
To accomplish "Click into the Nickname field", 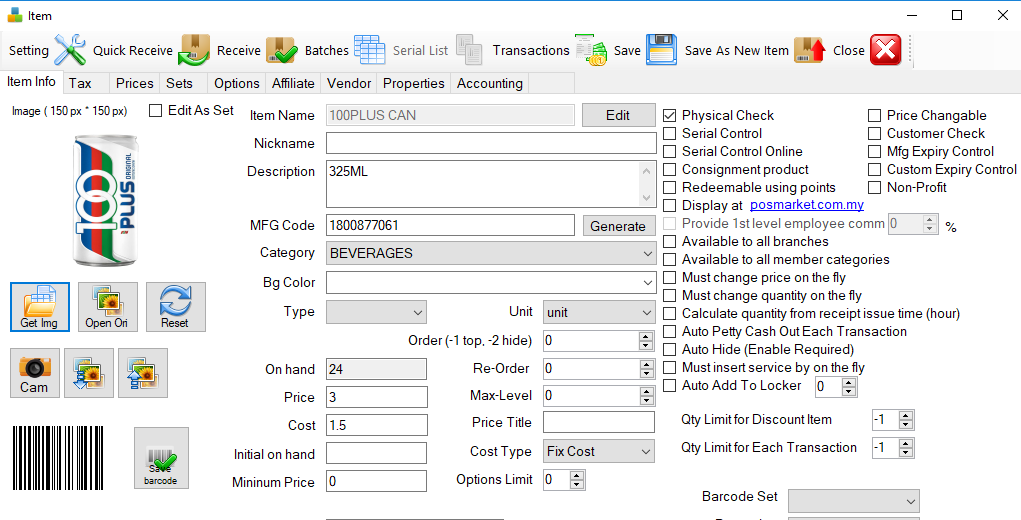I will pyautogui.click(x=491, y=143).
